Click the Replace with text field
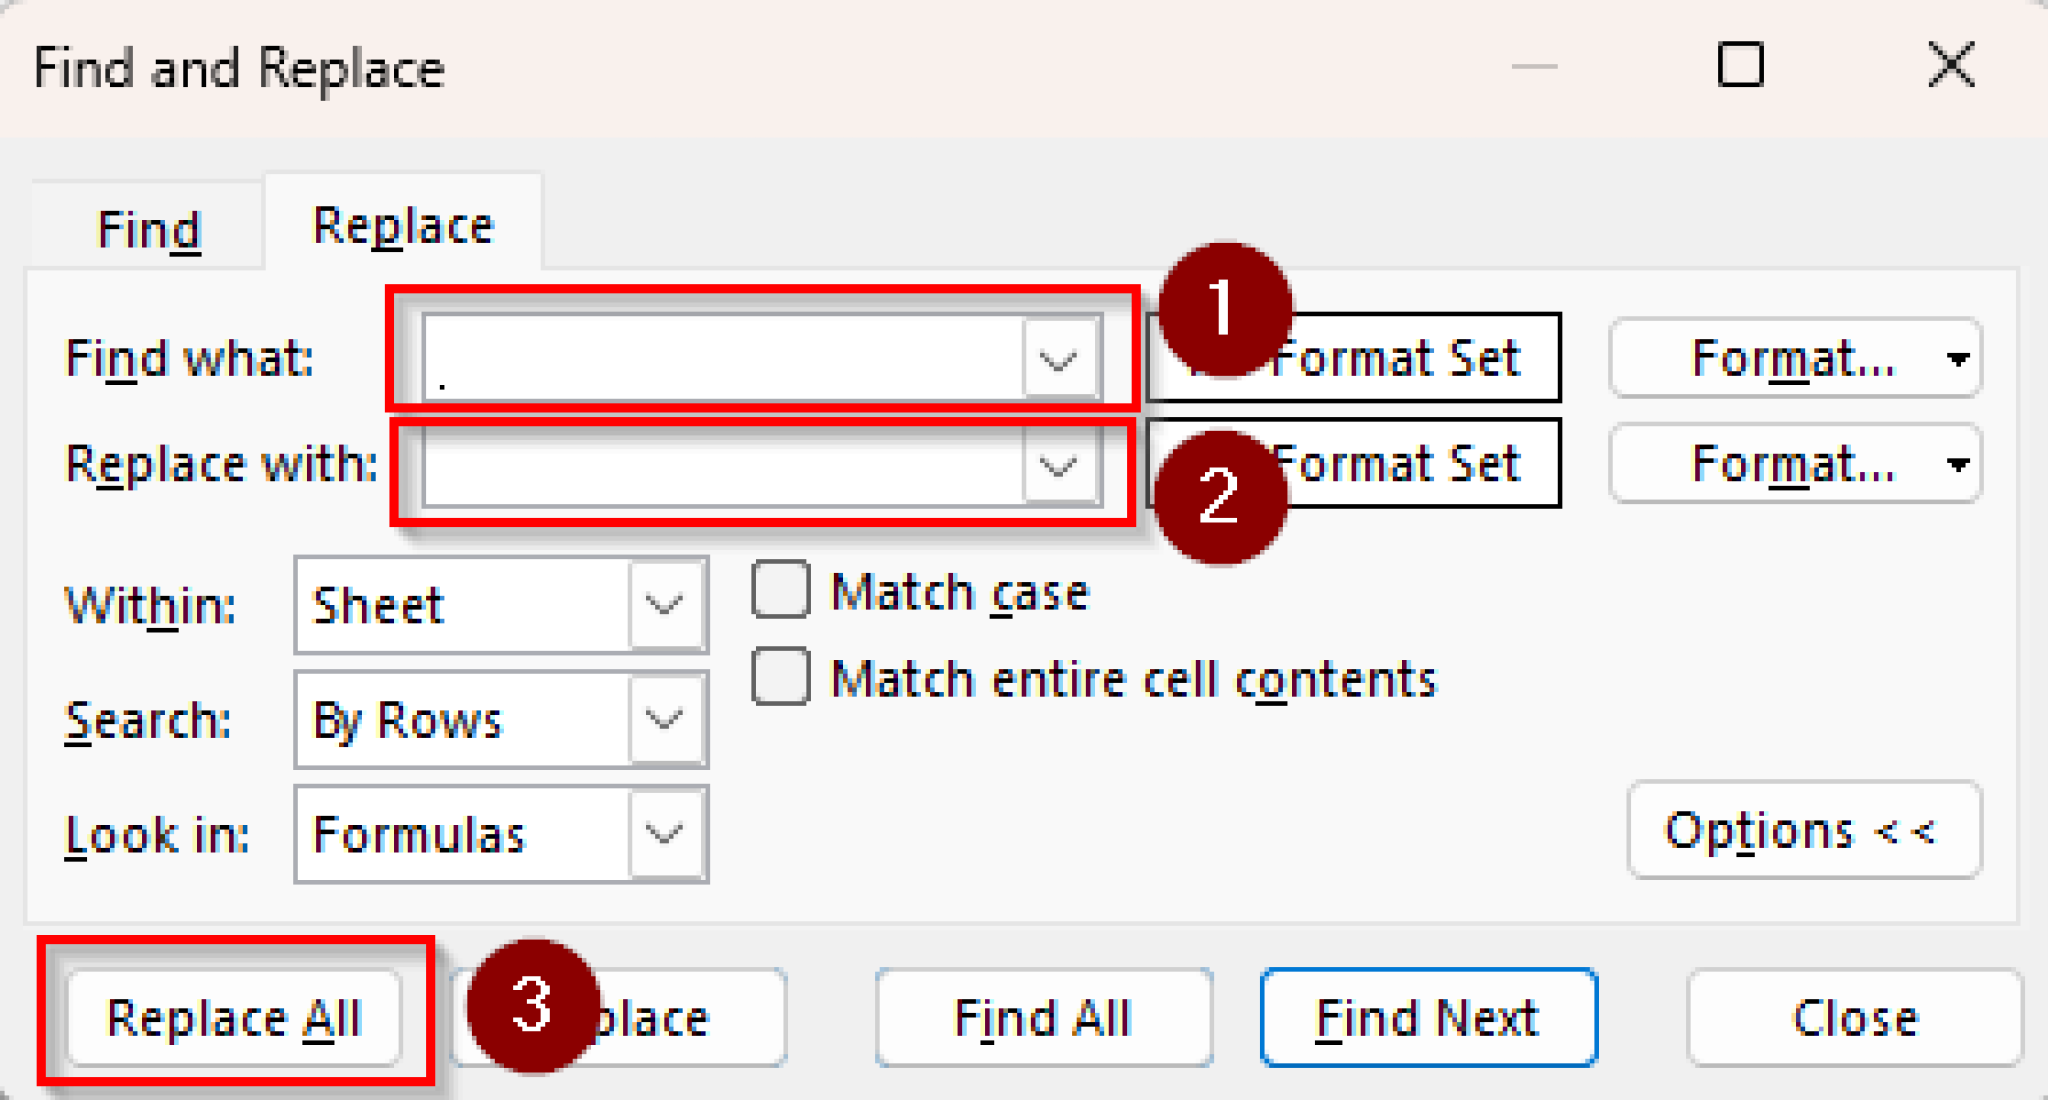2048x1100 pixels. click(722, 466)
